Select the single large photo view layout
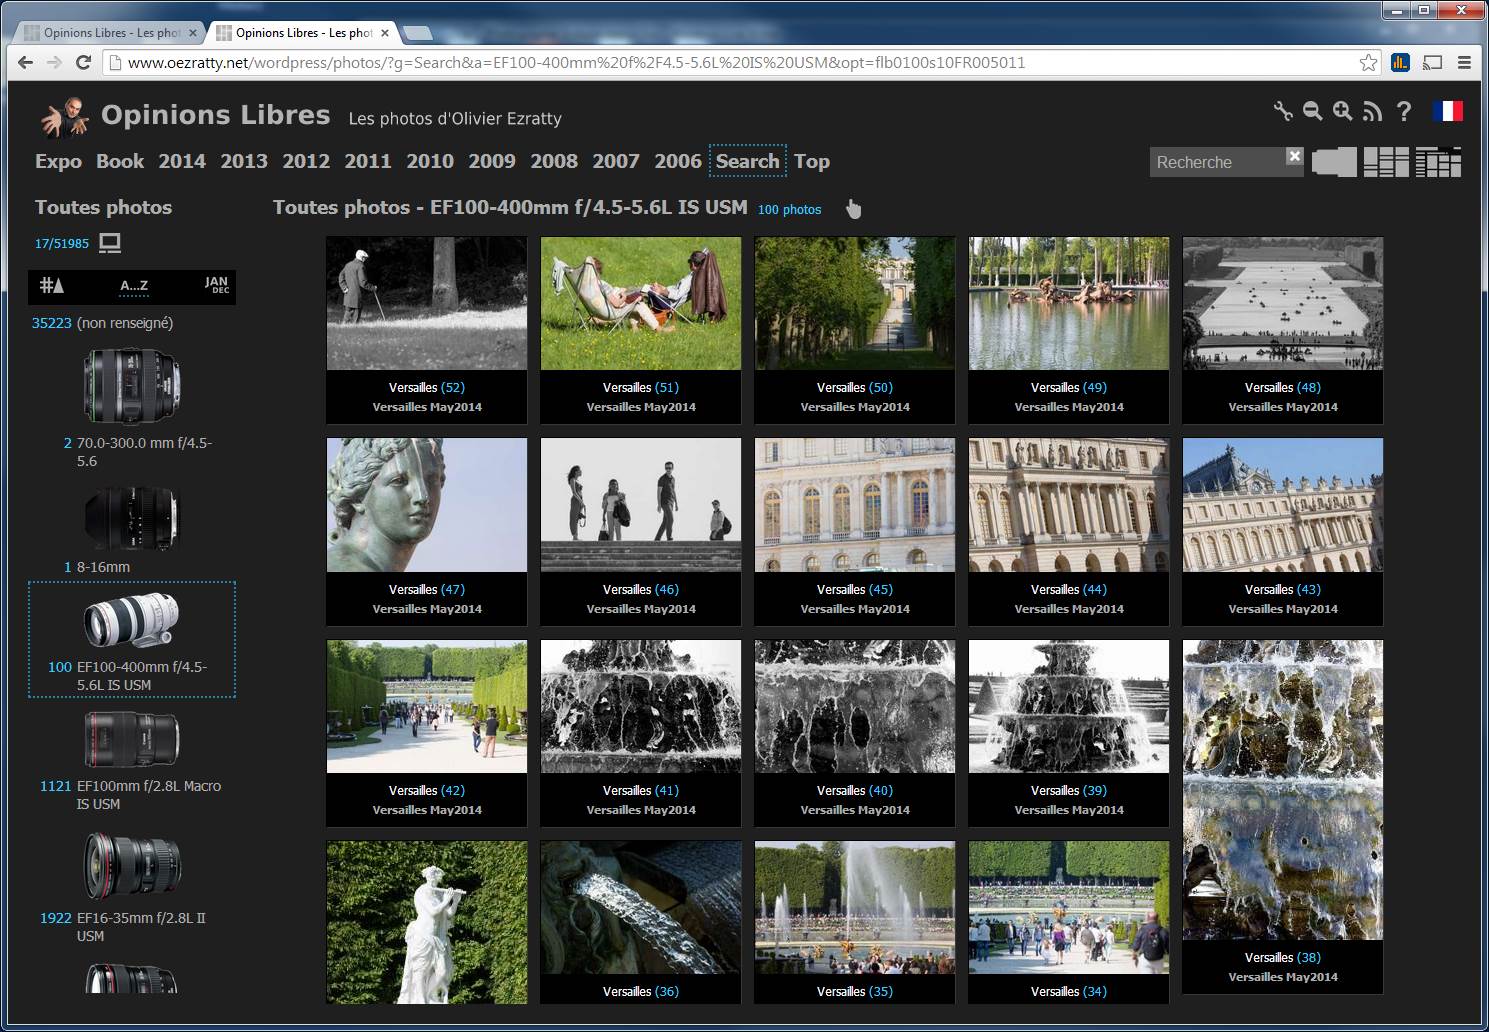Viewport: 1489px width, 1032px height. (x=1334, y=162)
